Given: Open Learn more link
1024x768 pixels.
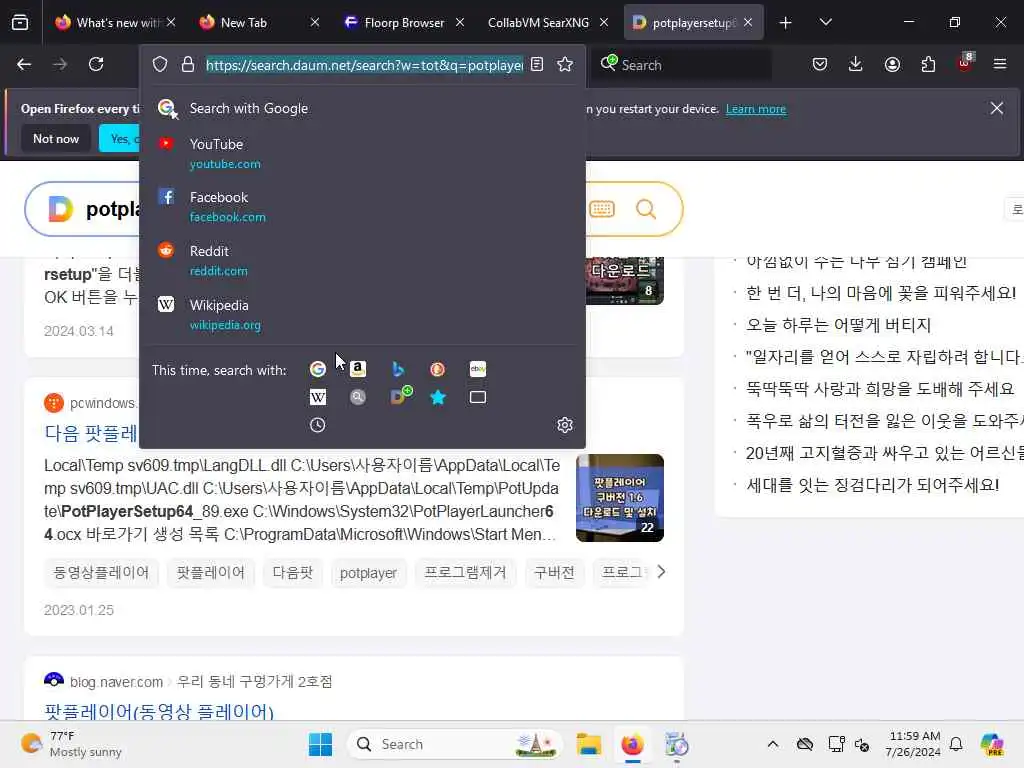Looking at the screenshot, I should pos(756,109).
